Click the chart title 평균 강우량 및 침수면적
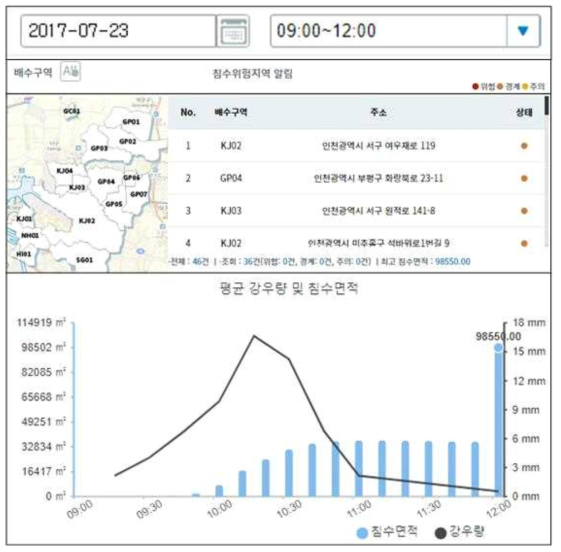Image resolution: width=561 pixels, height=552 pixels. [289, 288]
